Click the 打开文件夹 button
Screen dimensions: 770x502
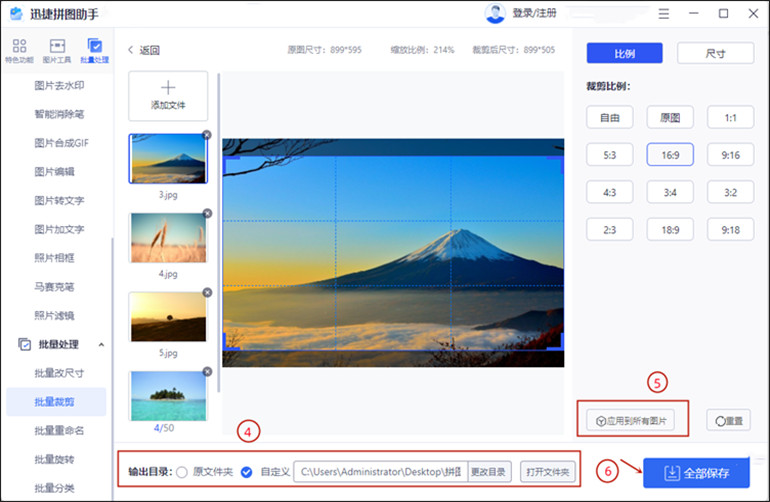click(547, 472)
